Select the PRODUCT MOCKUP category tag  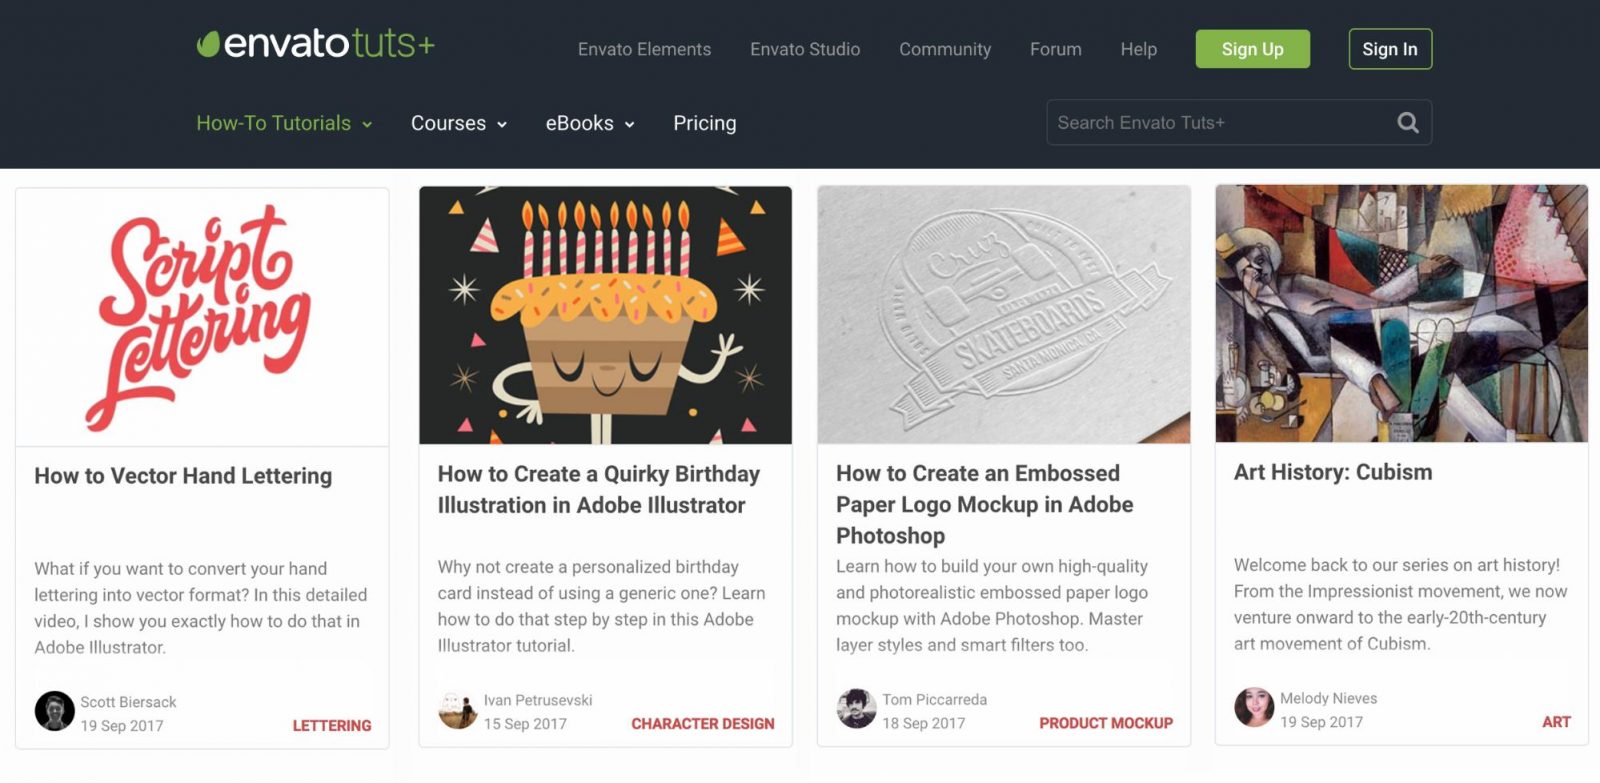[1106, 722]
